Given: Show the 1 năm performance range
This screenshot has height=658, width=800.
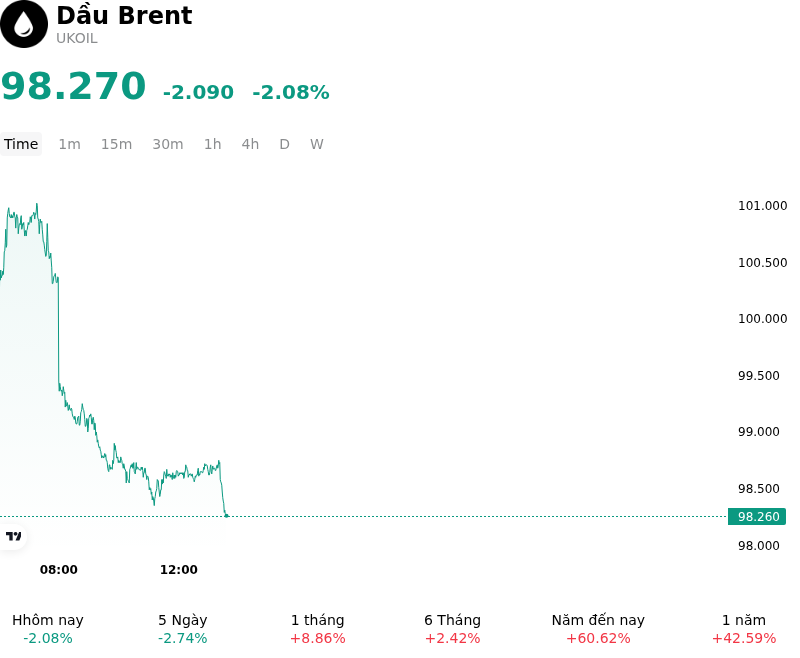Looking at the screenshot, I should [744, 629].
